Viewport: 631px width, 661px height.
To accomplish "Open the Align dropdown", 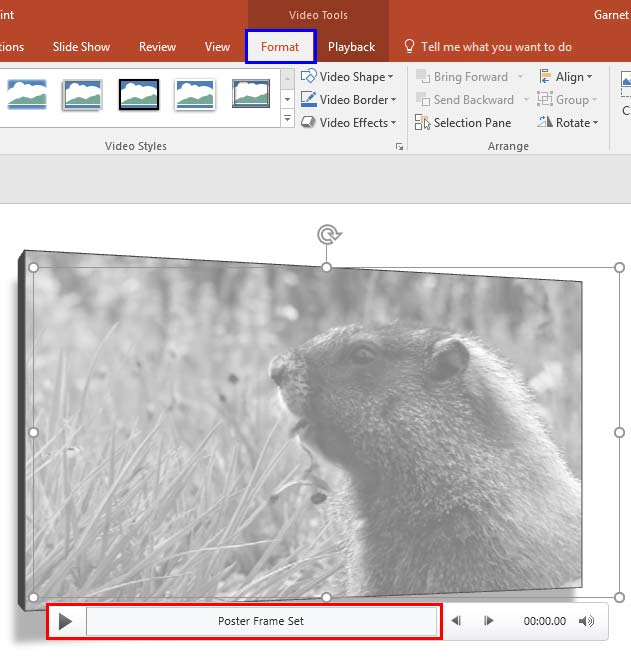I will (x=566, y=77).
